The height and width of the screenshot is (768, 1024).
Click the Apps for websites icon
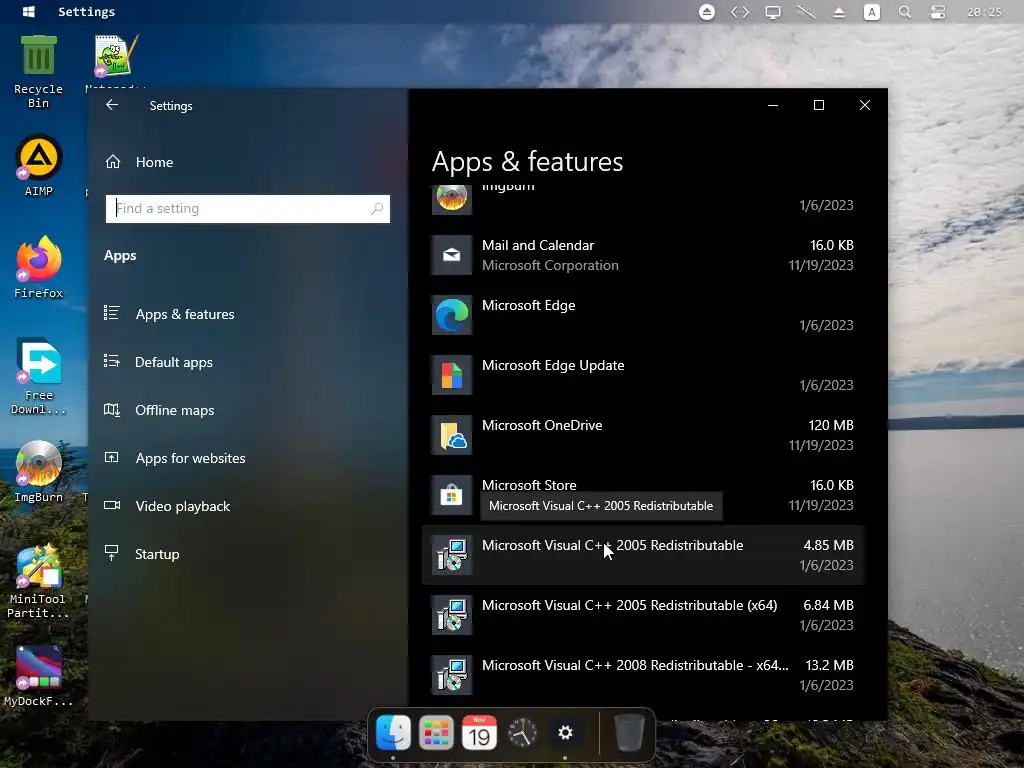112,458
